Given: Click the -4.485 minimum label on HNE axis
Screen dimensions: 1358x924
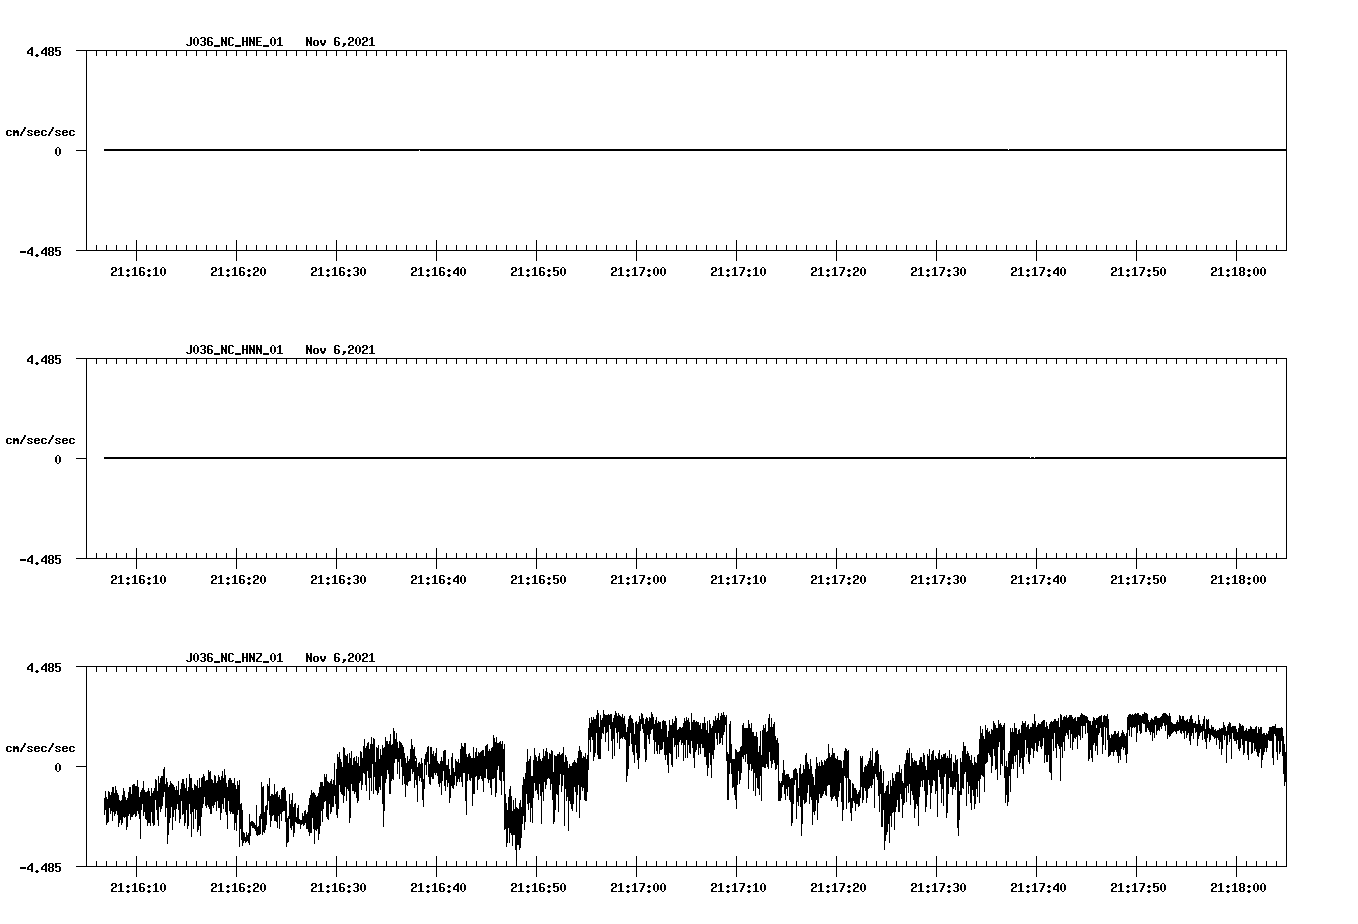Looking at the screenshot, I should click(40, 252).
